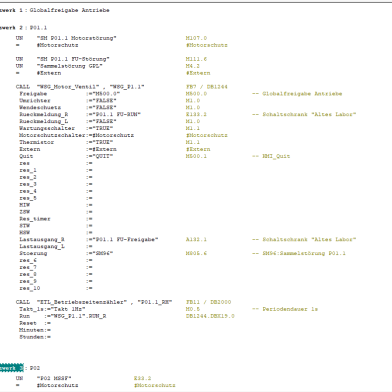This screenshot has height=392, width=392.
Task: Select the HSW parameter
Action: [24, 232]
